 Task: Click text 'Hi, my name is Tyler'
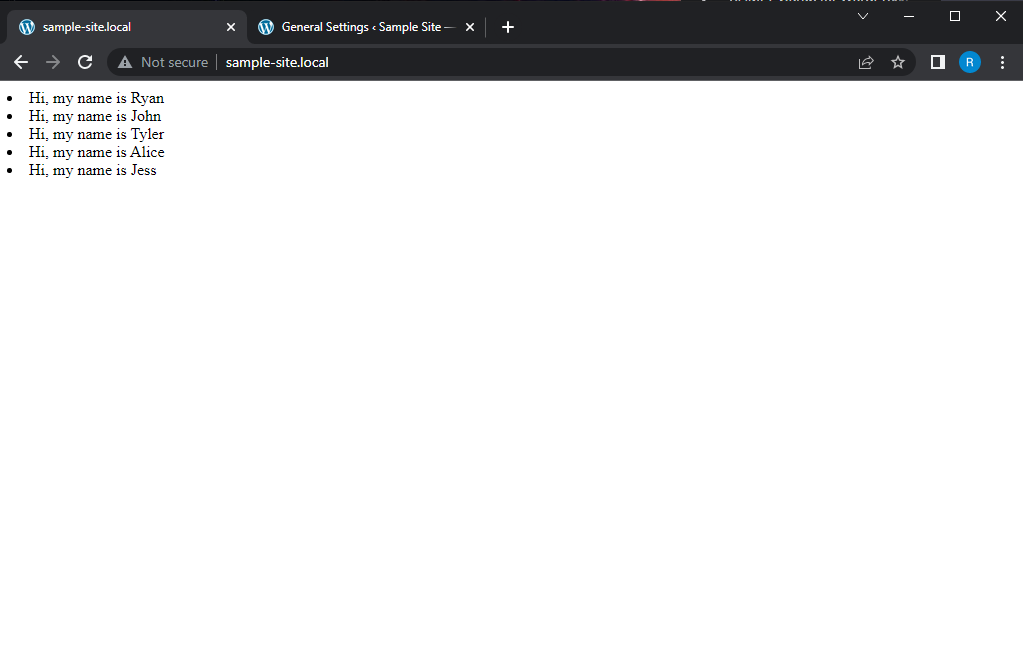tap(97, 134)
